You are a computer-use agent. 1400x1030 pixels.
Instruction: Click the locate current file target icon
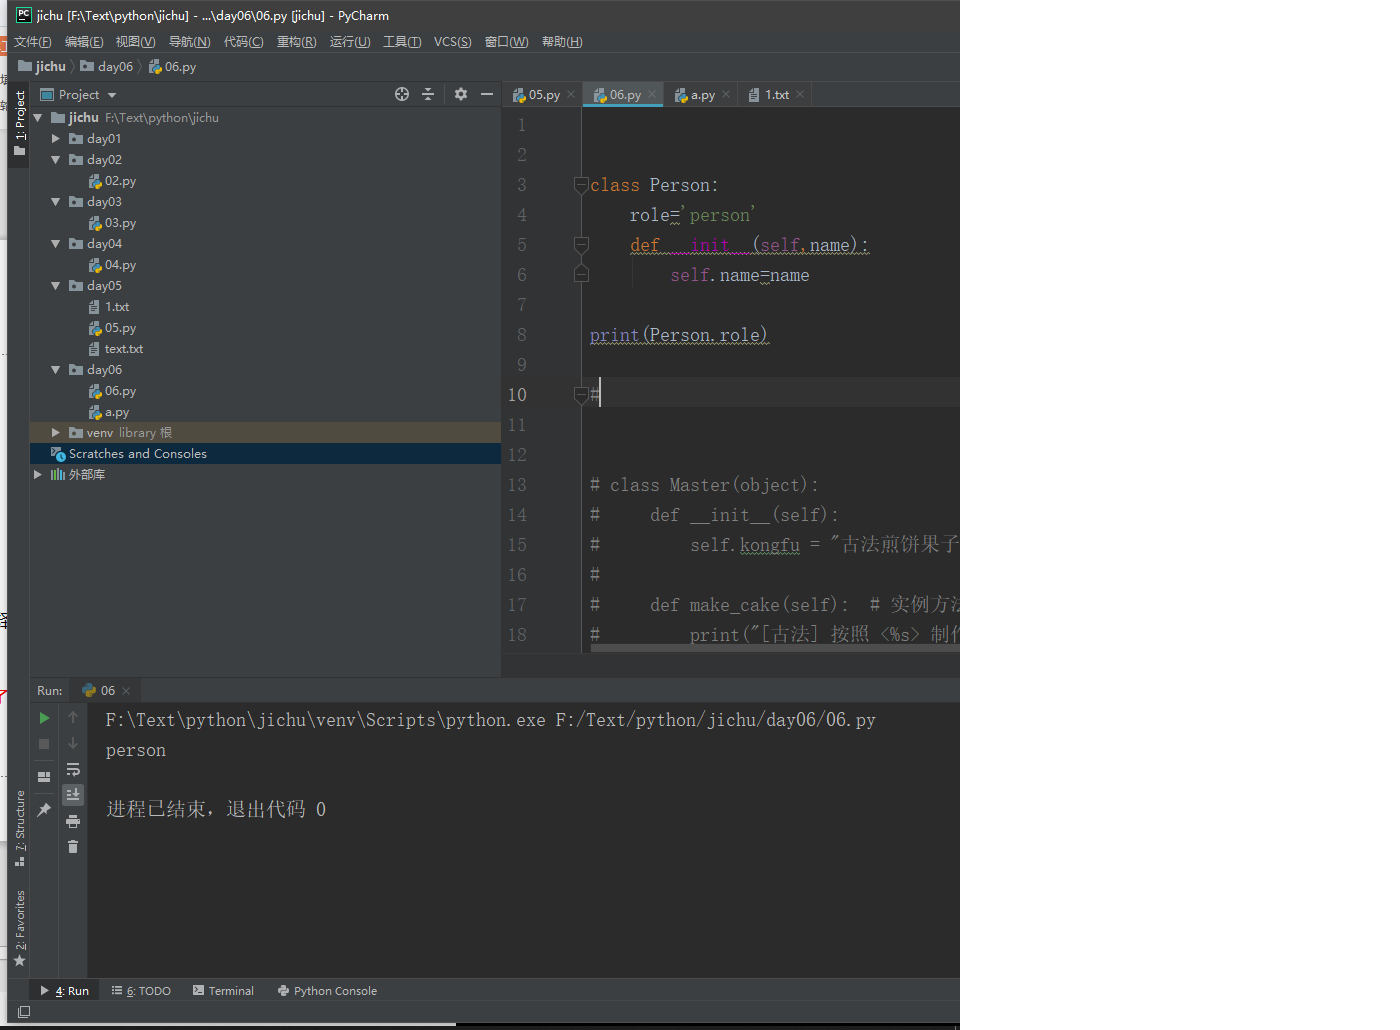coord(402,94)
